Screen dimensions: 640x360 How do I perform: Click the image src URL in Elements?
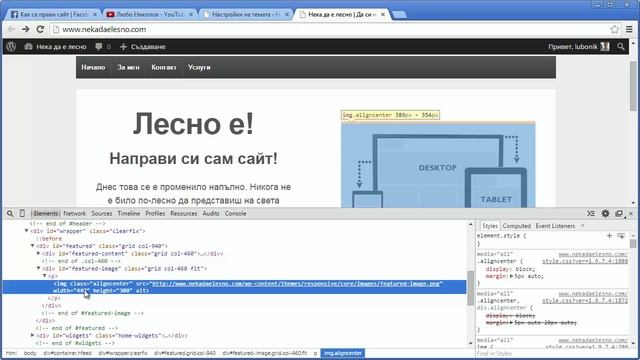(296, 283)
